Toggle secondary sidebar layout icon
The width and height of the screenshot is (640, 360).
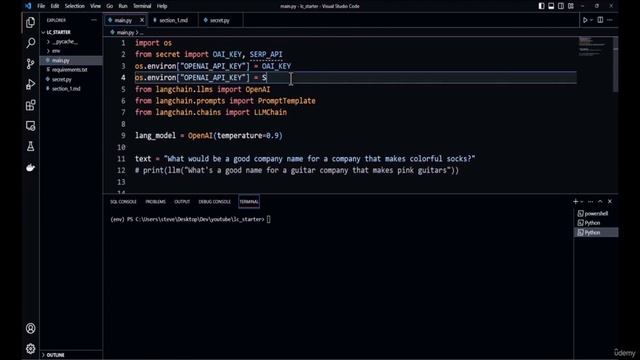[x=561, y=6]
